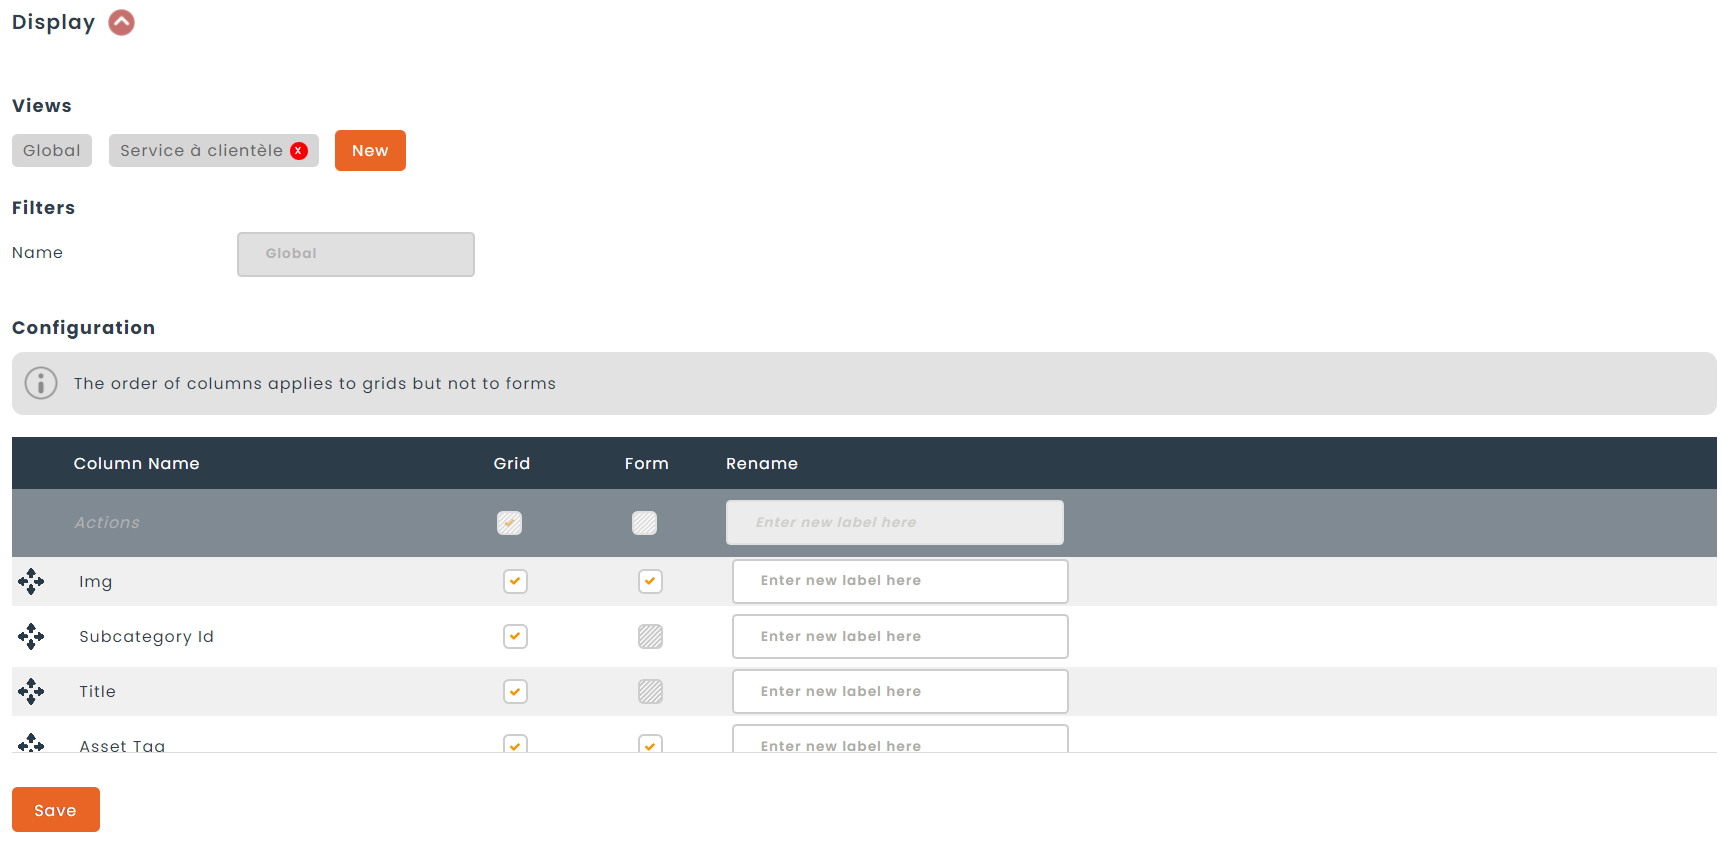Switch to Service à clientèle view
This screenshot has width=1721, height=853.
[x=201, y=151]
